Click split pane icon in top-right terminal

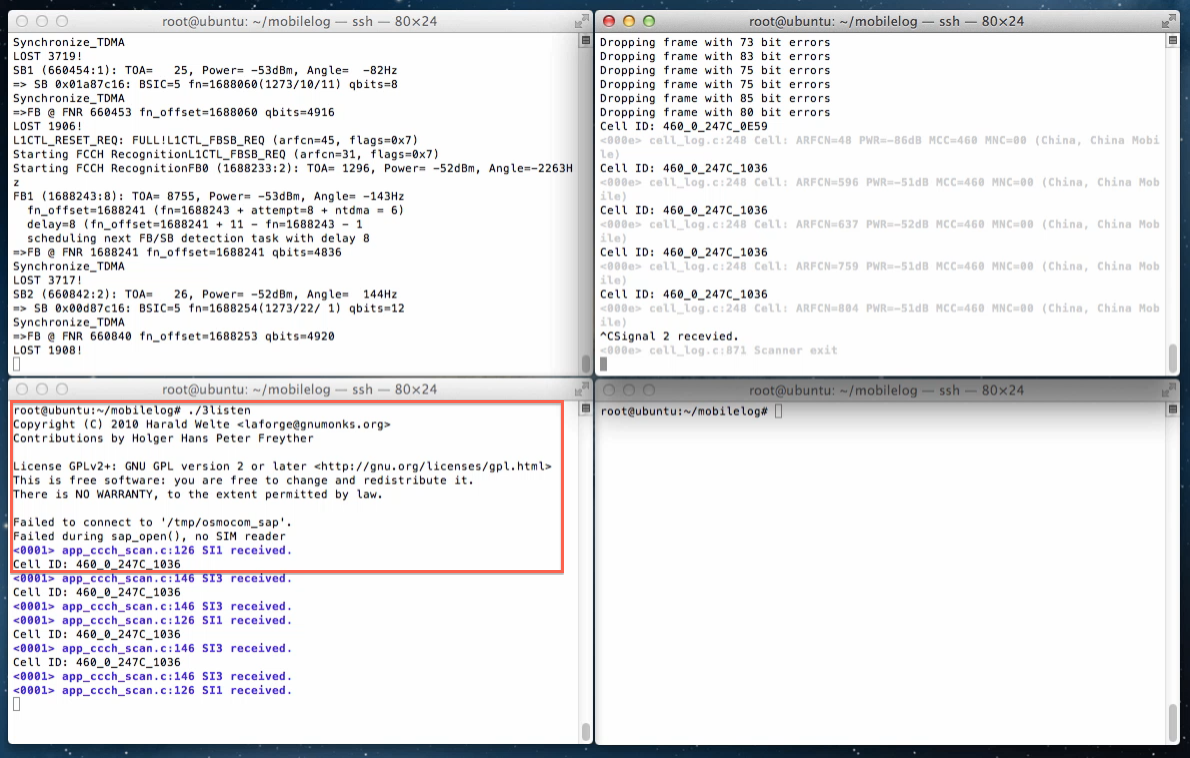tap(1172, 41)
